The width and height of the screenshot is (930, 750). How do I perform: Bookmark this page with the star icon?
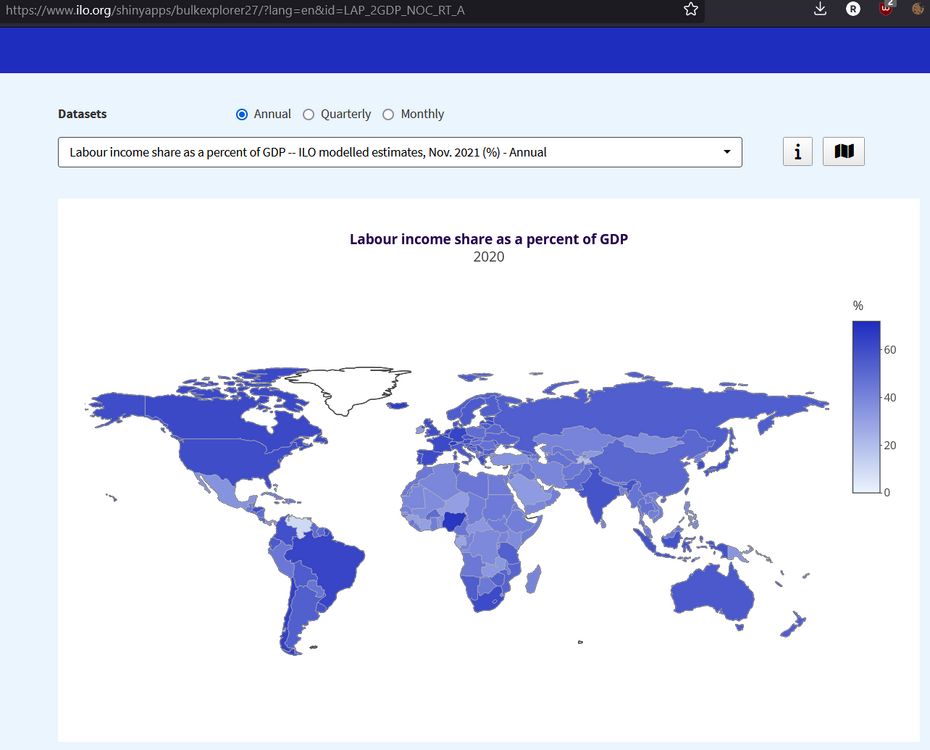(690, 9)
